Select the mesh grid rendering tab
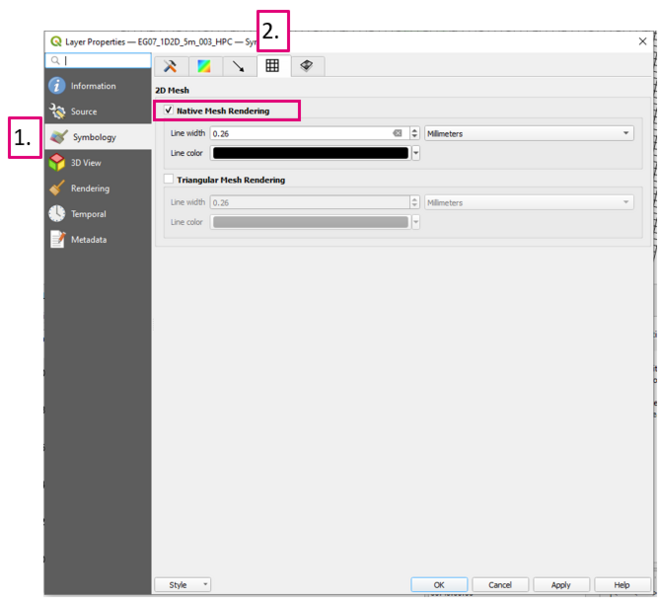Image resolution: width=659 pixels, height=600 pixels. coord(272,66)
